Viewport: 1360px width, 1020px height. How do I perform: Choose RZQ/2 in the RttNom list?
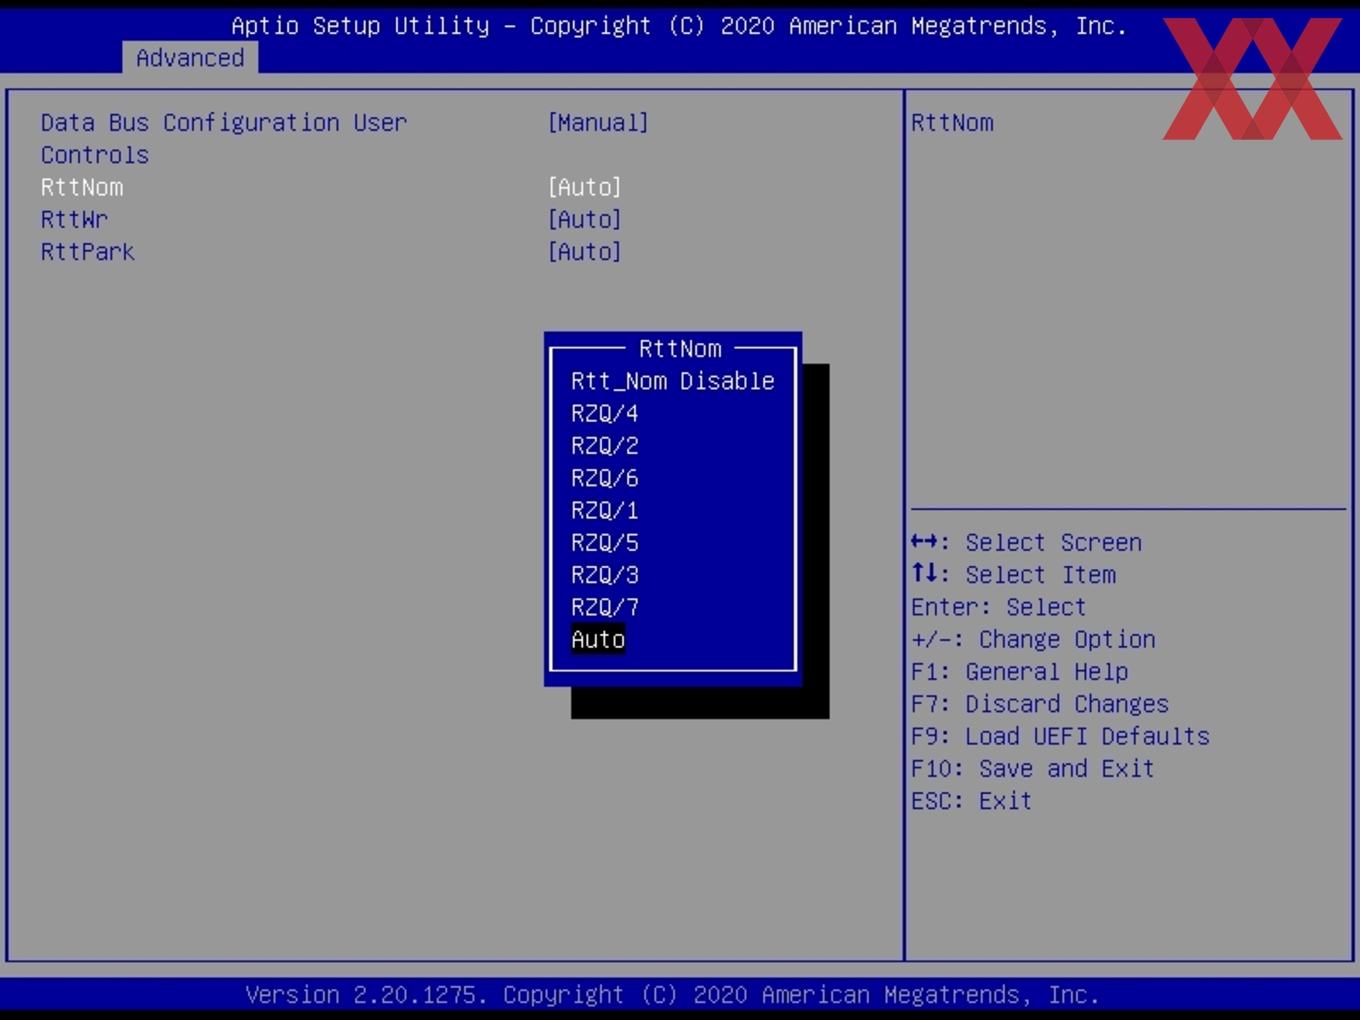605,446
